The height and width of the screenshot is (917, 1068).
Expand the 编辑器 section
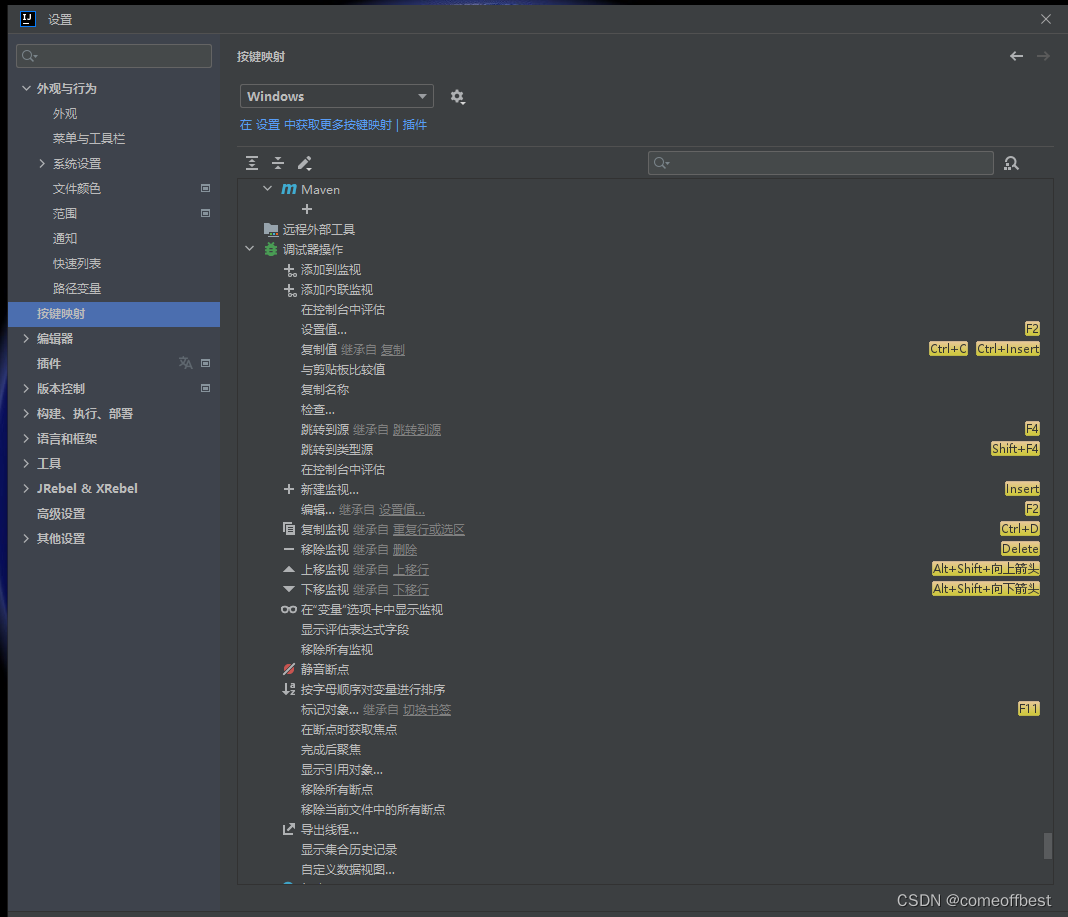click(x=26, y=339)
